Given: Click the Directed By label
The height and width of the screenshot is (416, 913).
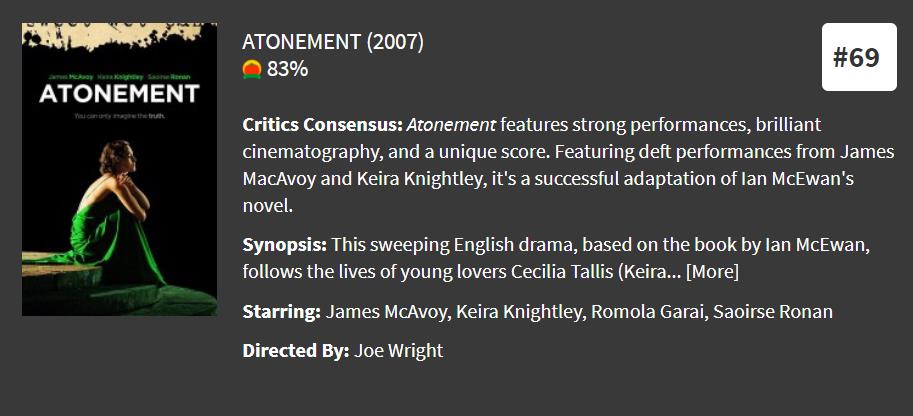Looking at the screenshot, I should tap(295, 350).
